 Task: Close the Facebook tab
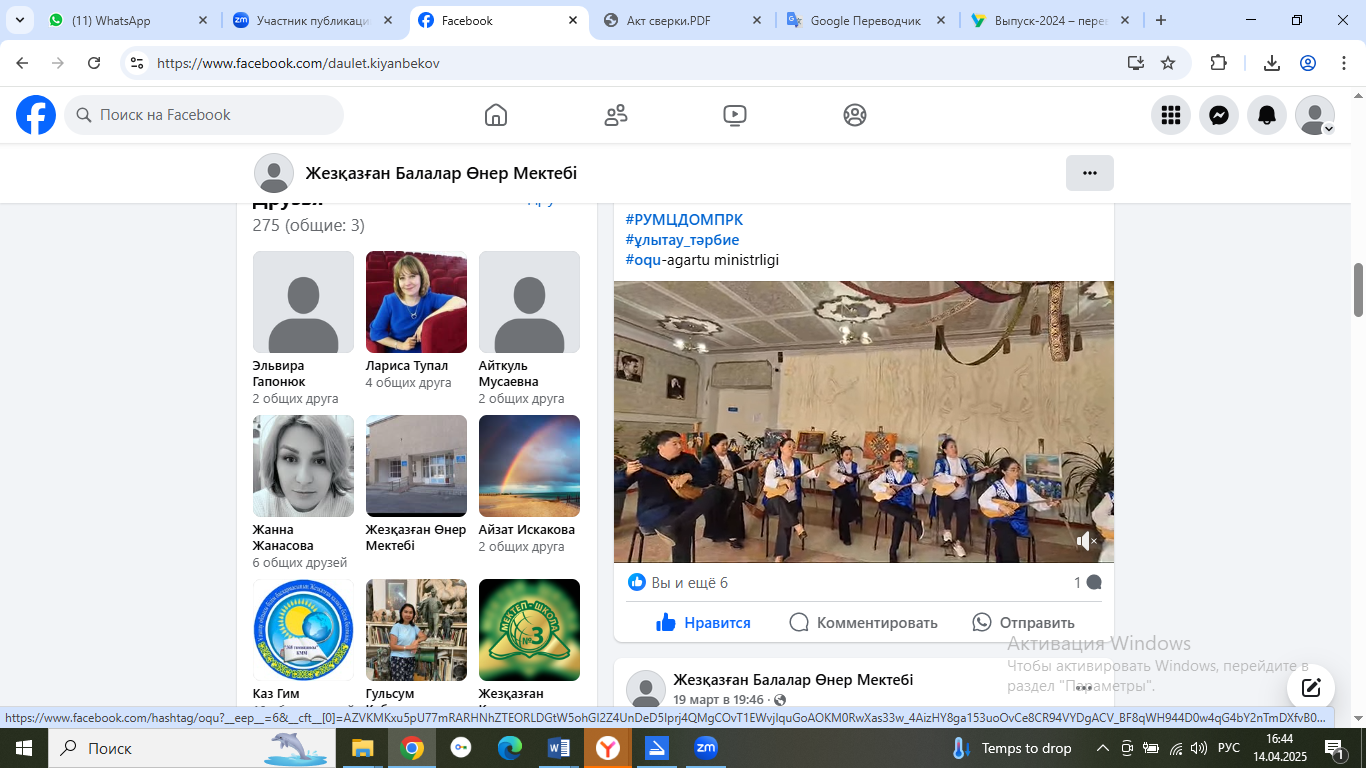(x=573, y=20)
